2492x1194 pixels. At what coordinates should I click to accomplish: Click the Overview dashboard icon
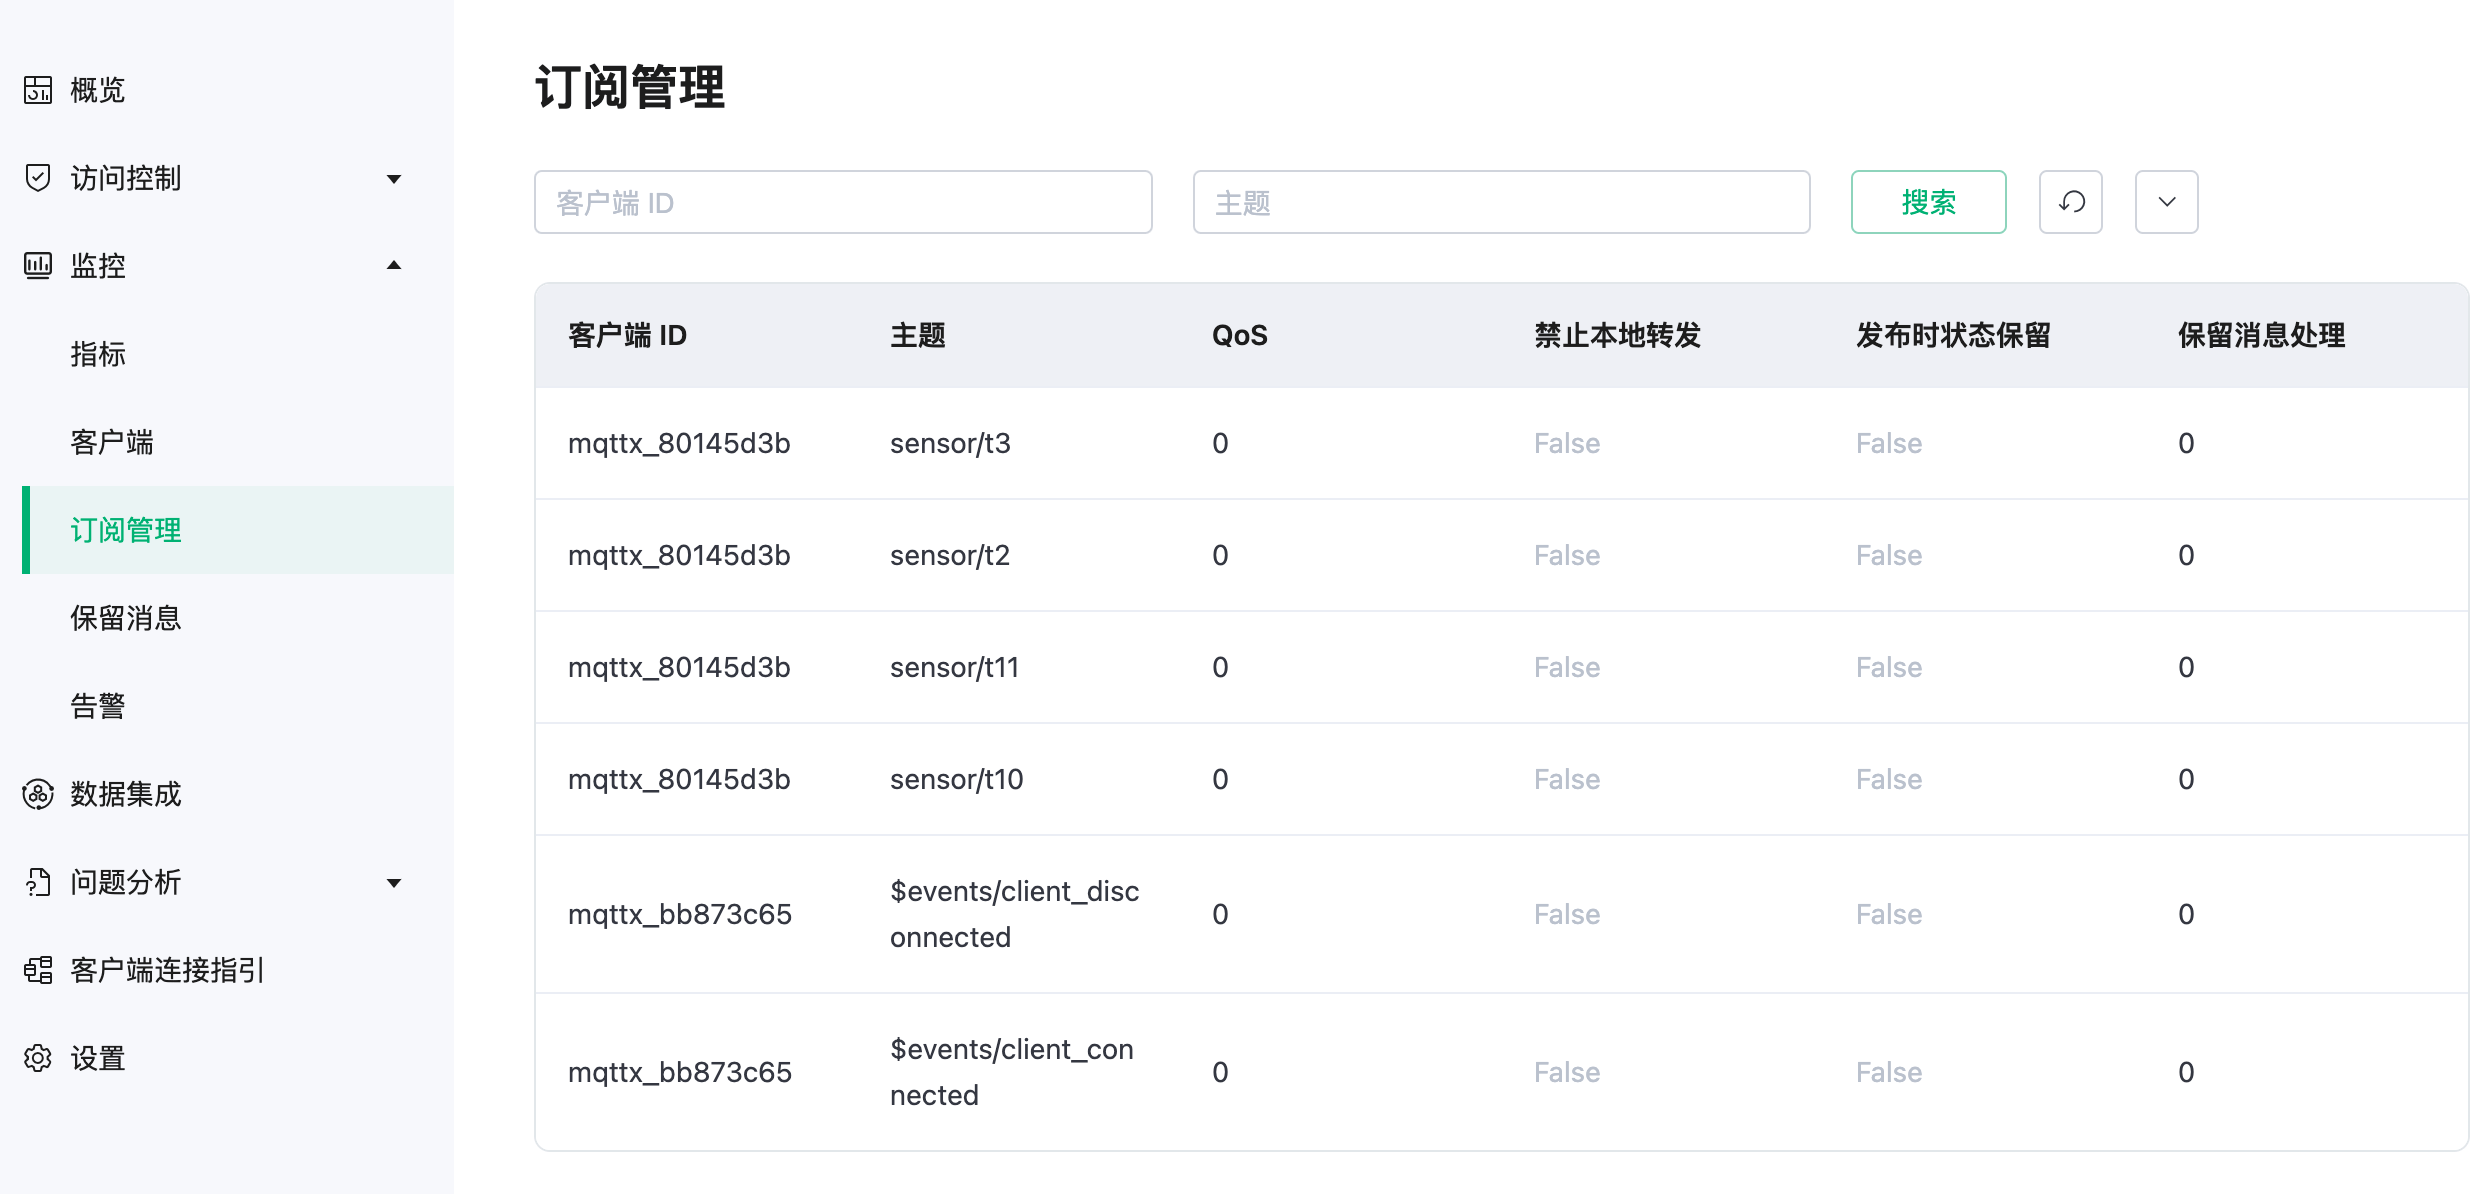click(38, 90)
